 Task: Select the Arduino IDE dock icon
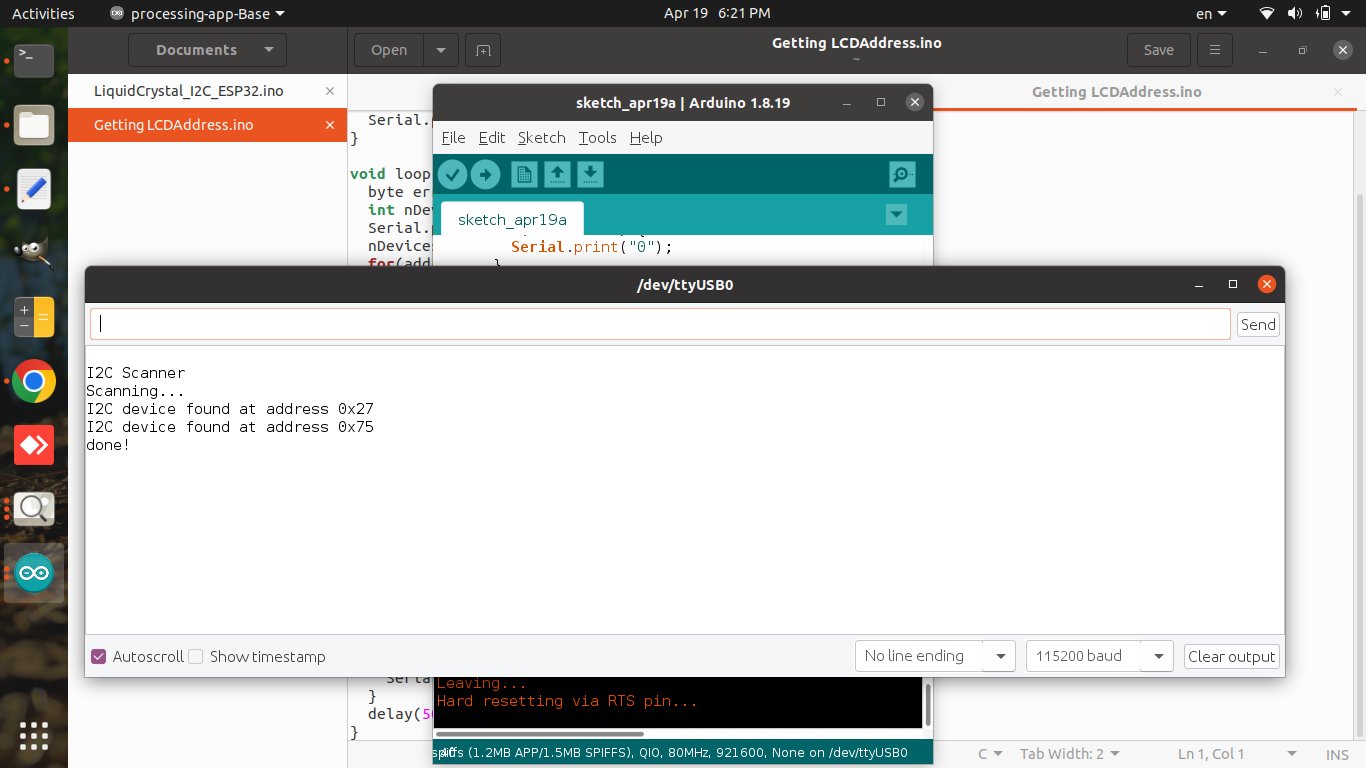(x=34, y=573)
